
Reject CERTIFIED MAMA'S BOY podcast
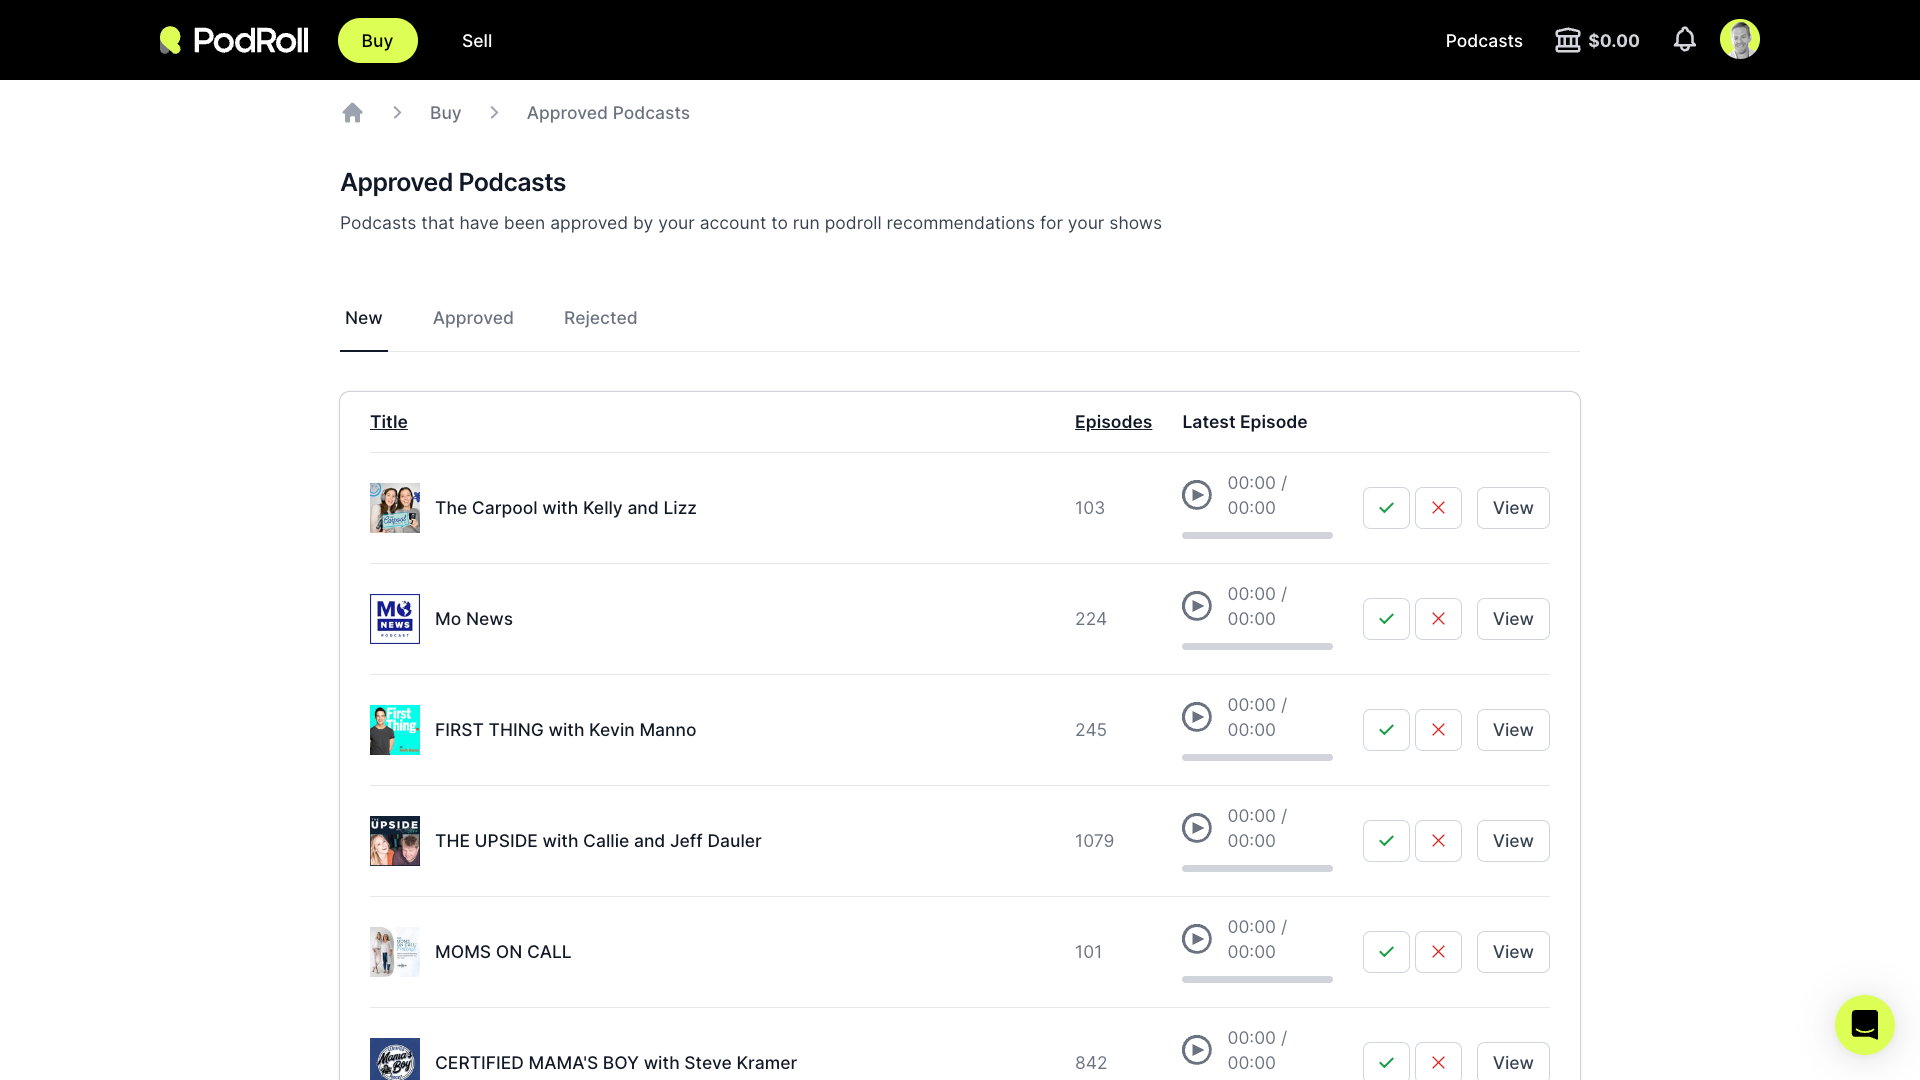pyautogui.click(x=1438, y=1062)
